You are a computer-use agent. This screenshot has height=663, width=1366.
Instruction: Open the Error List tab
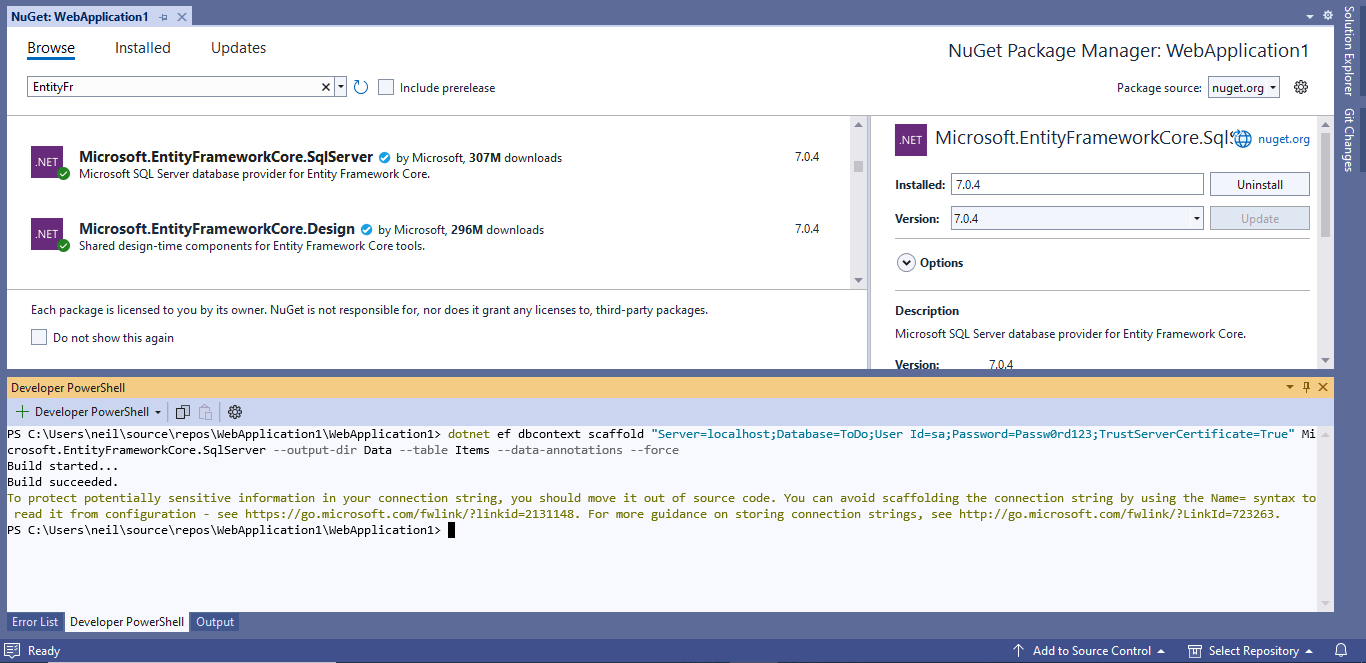35,622
